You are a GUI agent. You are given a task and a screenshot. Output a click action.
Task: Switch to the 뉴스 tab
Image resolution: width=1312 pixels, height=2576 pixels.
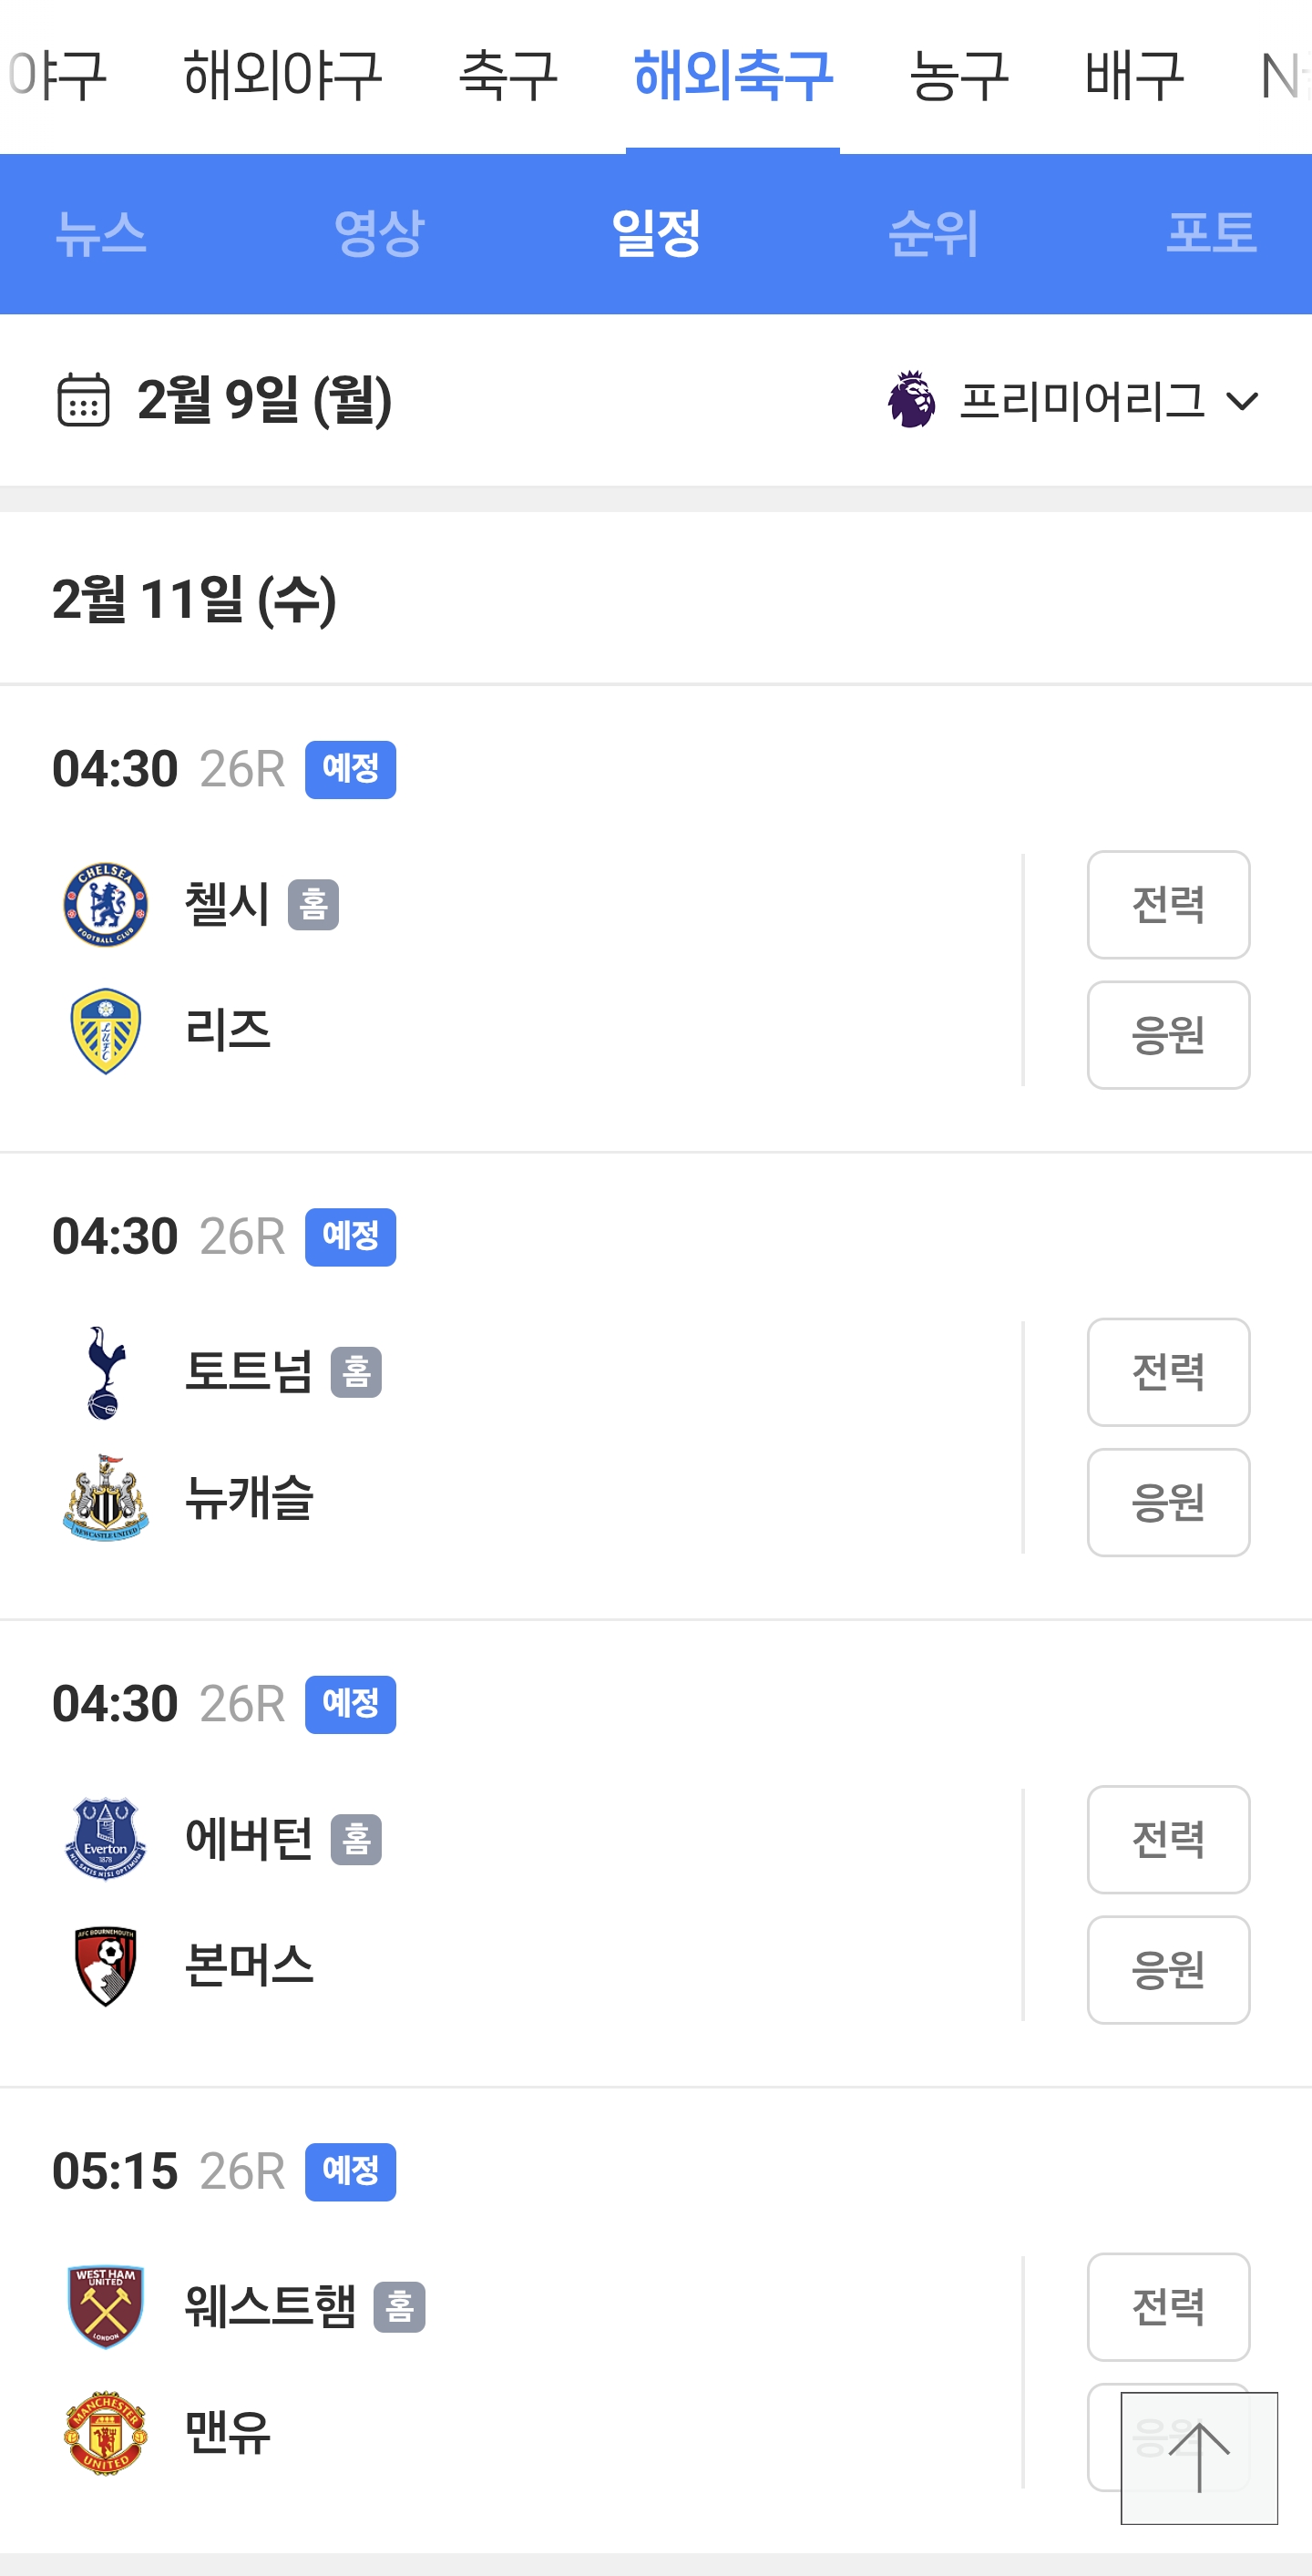coord(101,234)
